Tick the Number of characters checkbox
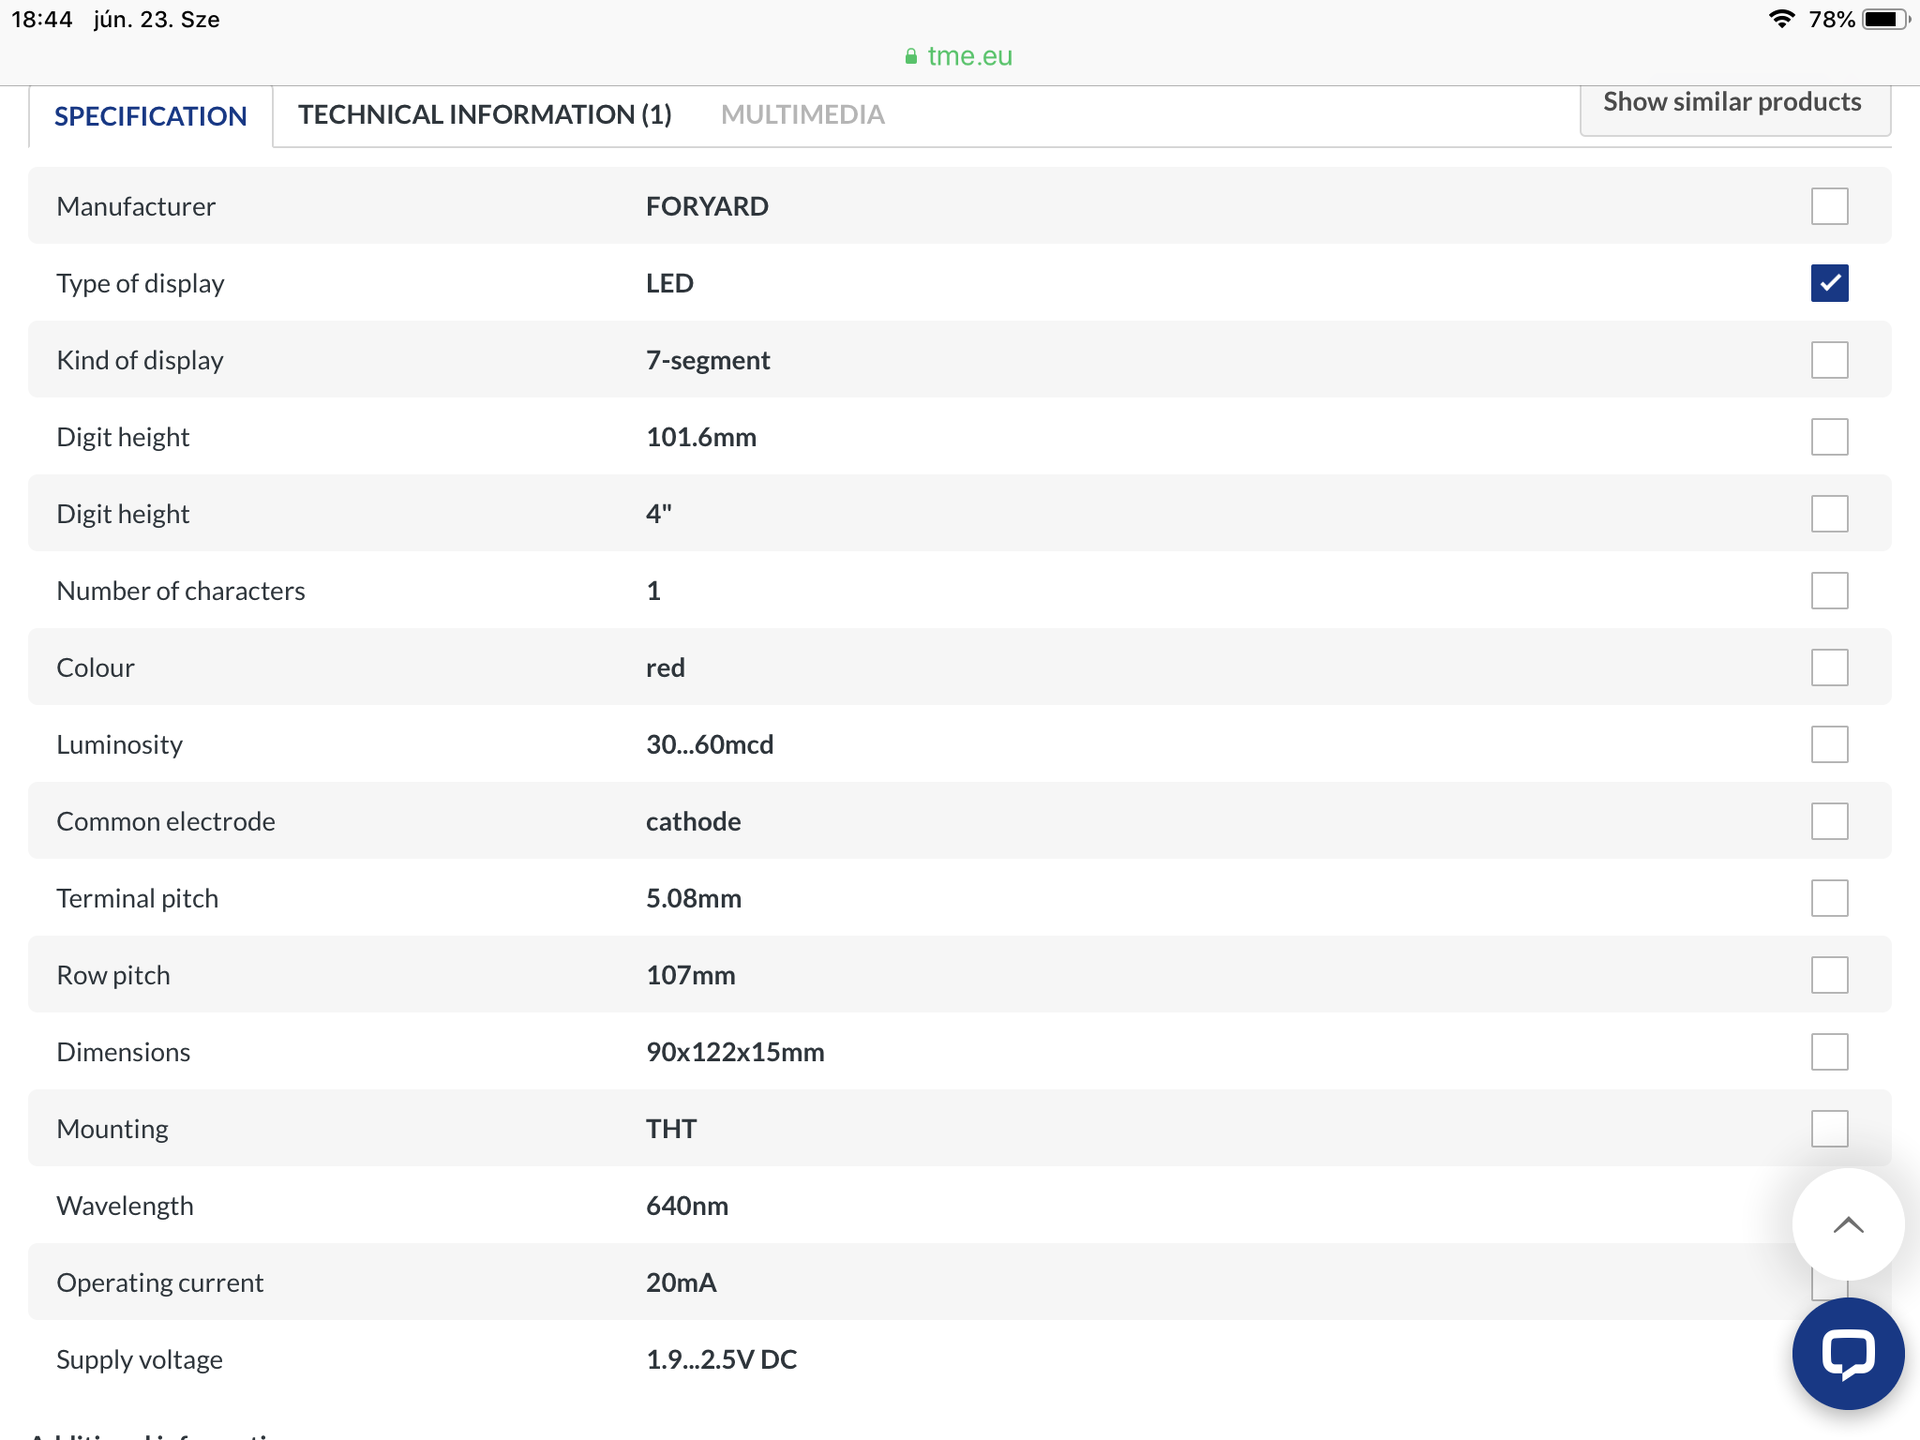 [x=1829, y=591]
